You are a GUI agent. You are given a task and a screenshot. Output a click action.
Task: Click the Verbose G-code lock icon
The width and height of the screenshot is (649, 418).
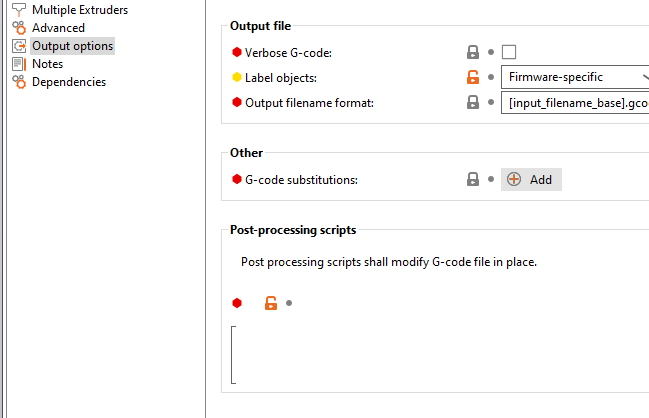pyautogui.click(x=473, y=51)
